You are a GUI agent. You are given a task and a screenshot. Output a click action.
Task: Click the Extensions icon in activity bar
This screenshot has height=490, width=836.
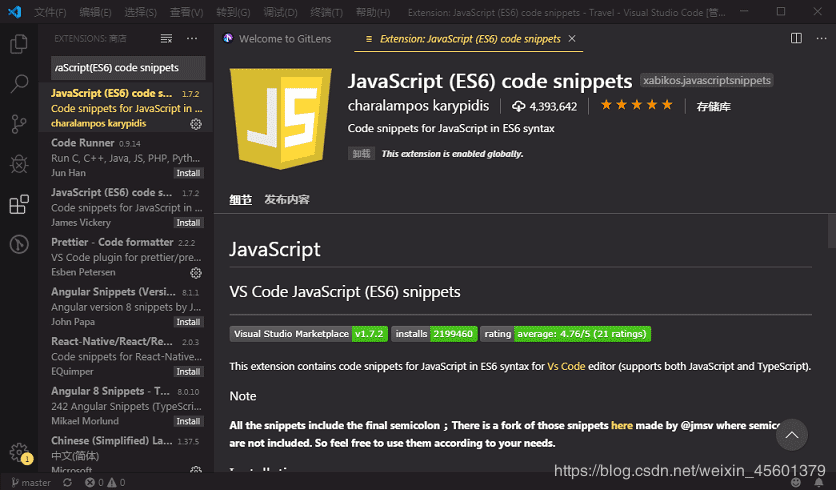18,205
